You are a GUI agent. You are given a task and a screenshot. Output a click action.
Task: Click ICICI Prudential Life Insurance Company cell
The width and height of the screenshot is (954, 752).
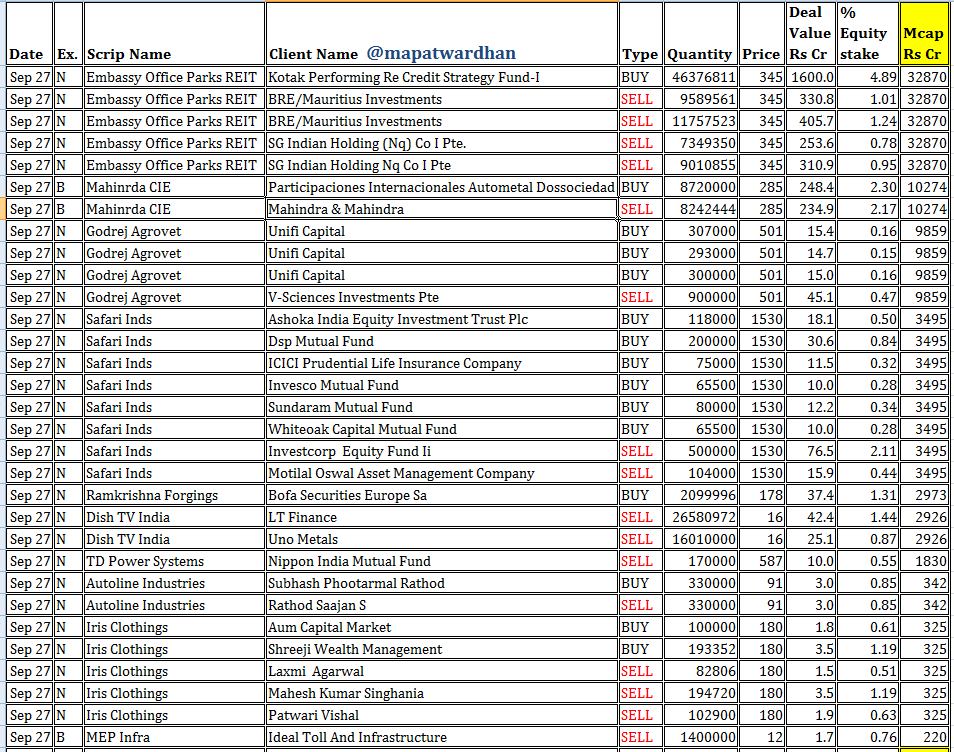pyautogui.click(x=442, y=363)
